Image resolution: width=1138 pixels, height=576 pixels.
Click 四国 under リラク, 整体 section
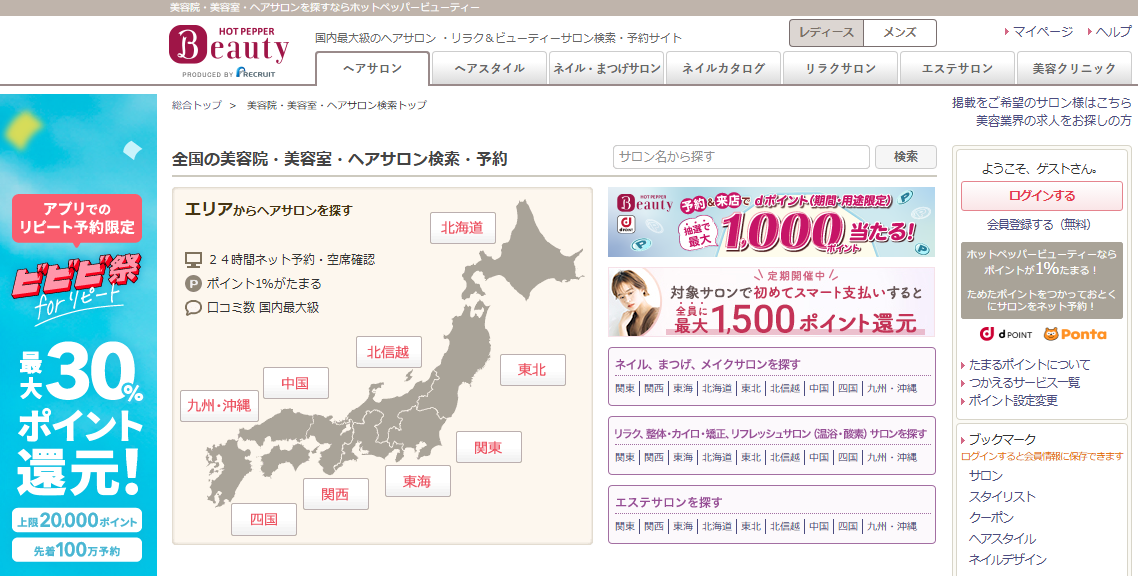tap(848, 458)
